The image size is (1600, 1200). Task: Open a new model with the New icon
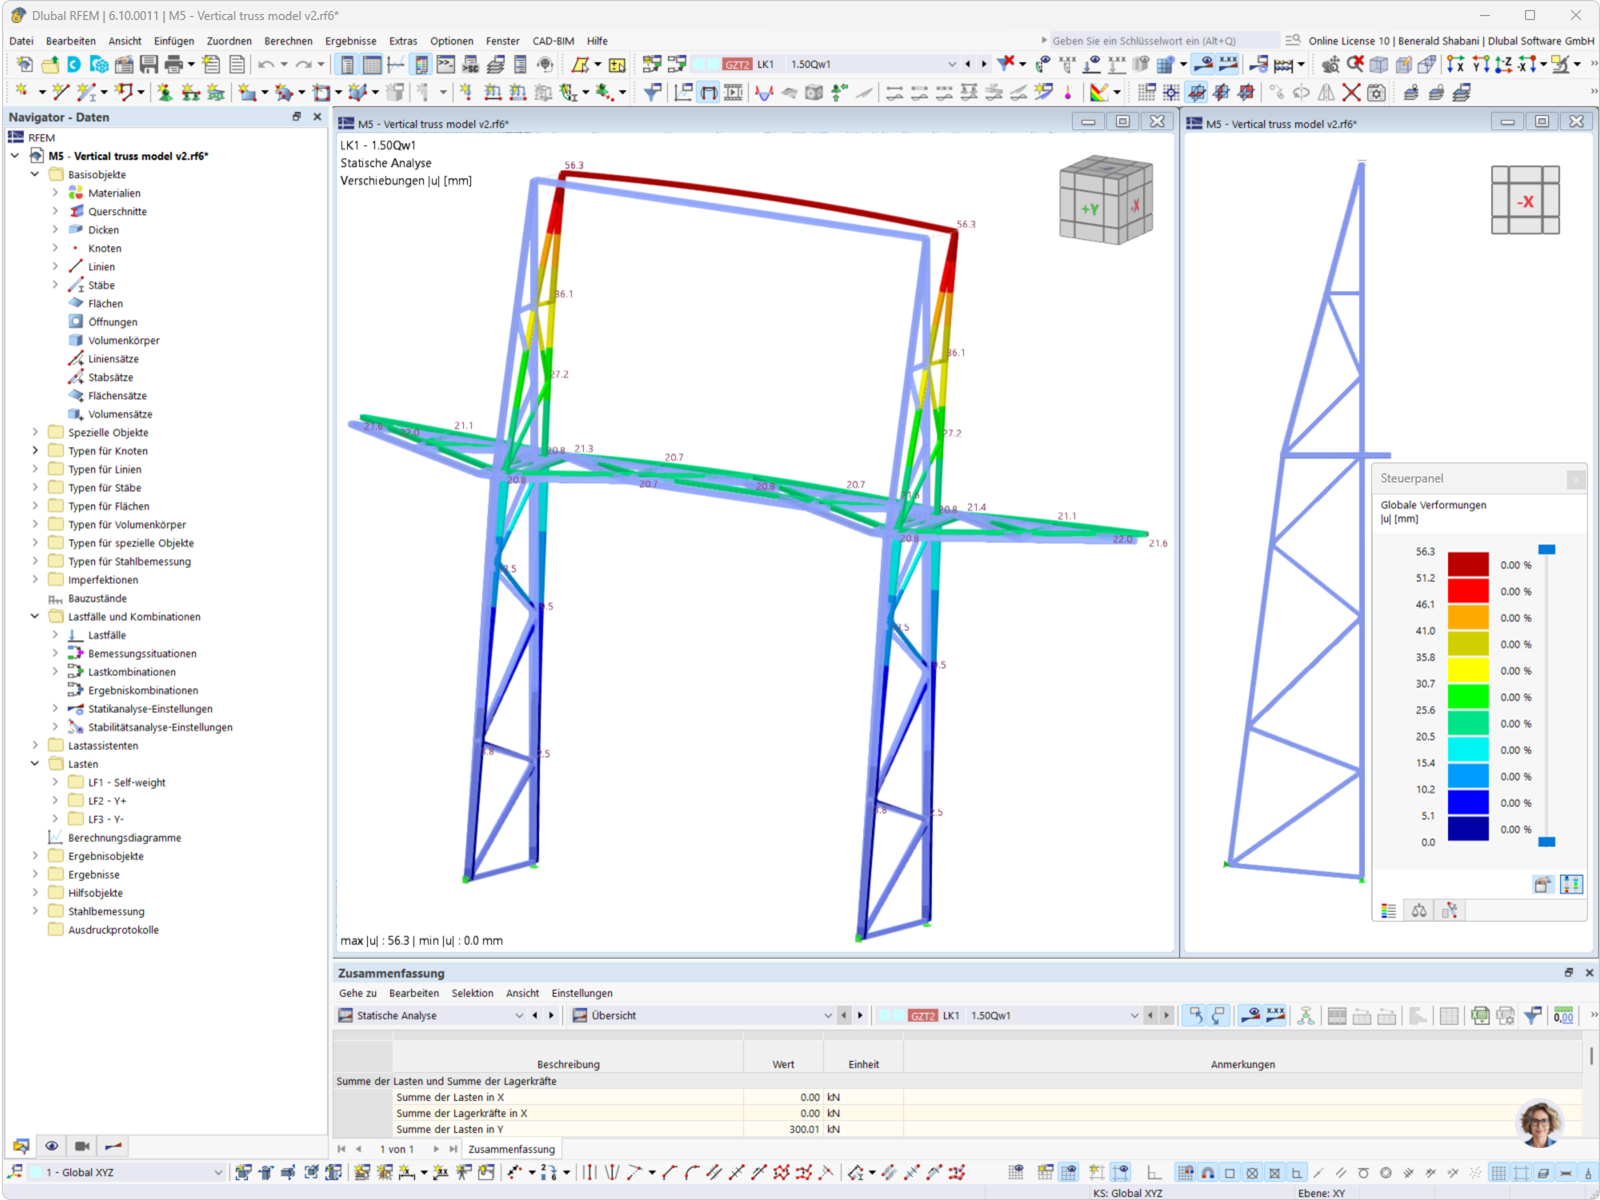[23, 64]
